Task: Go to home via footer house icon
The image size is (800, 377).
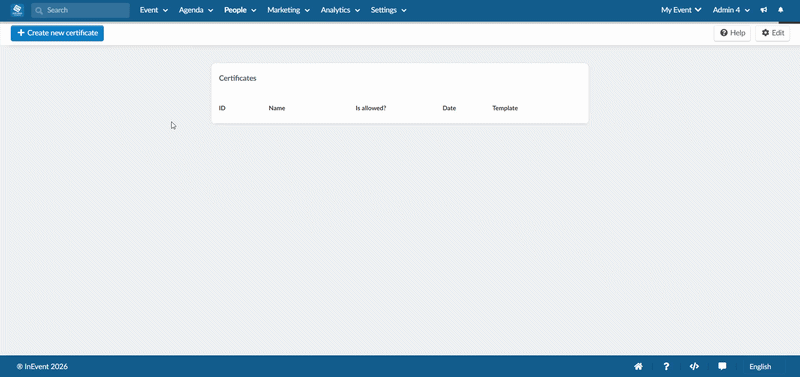Action: (x=638, y=366)
